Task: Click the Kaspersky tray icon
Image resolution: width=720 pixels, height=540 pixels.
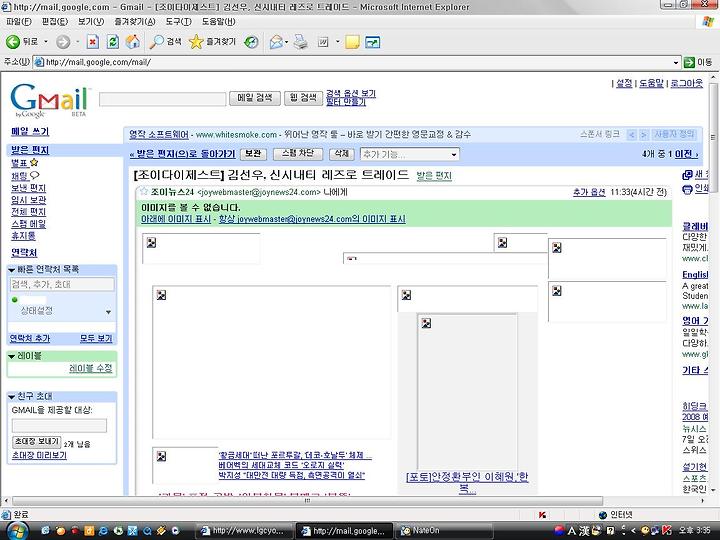Action: pos(667,530)
